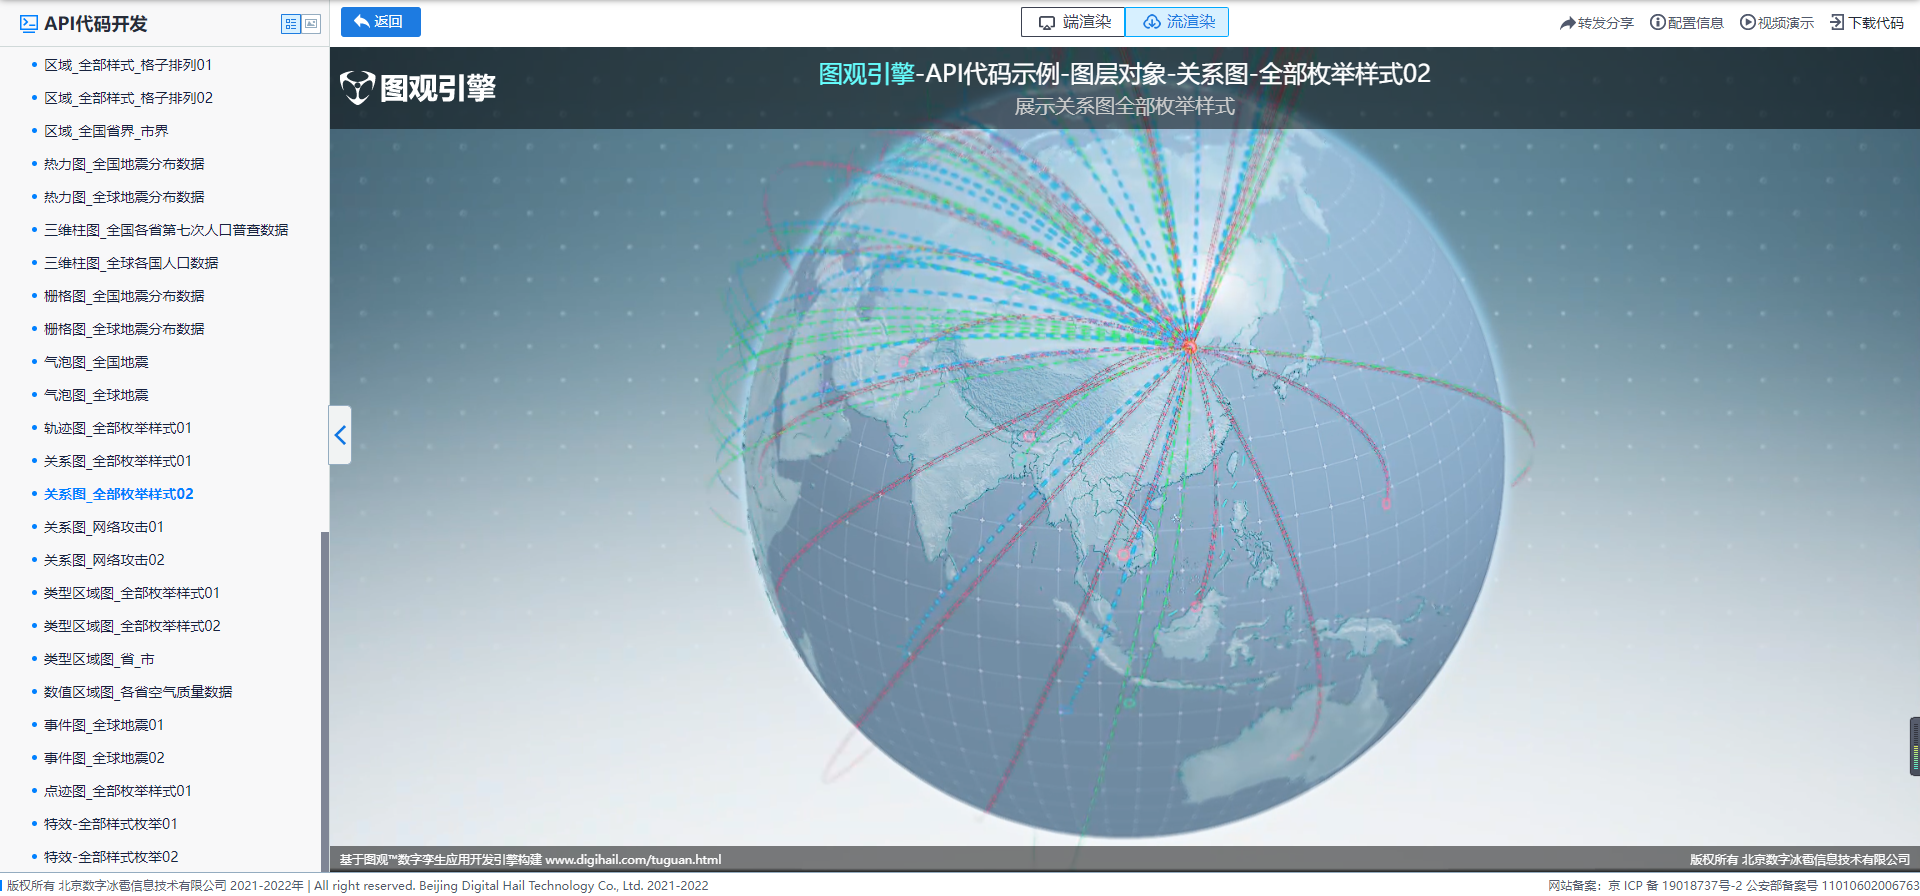1920x896 pixels.
Task: Open 热力图_全国地震分布数据 example
Action: (x=124, y=164)
